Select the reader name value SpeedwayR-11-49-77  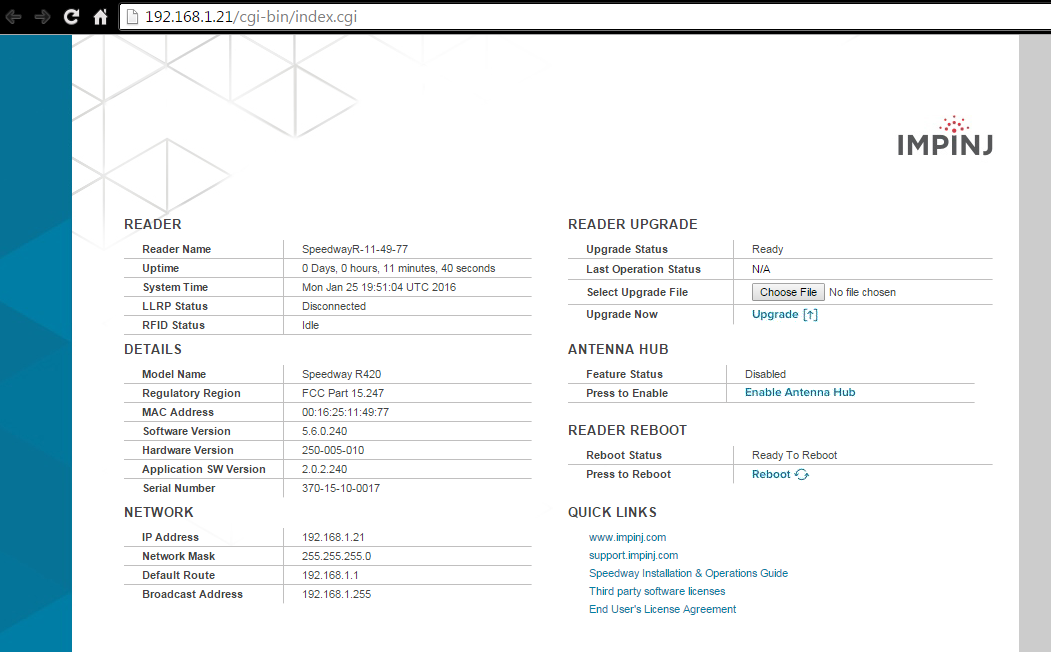click(x=355, y=249)
